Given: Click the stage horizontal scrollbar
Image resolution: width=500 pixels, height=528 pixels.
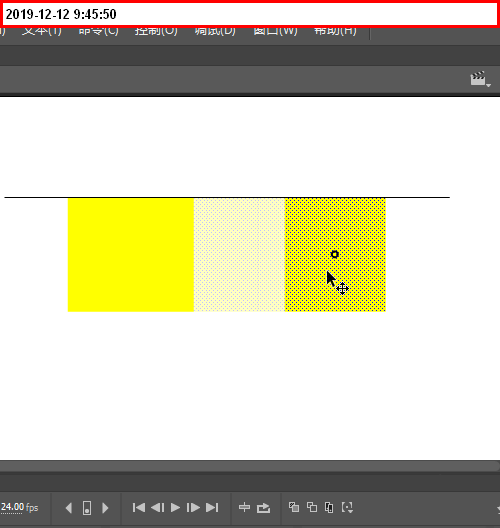Looking at the screenshot, I should [x=250, y=466].
